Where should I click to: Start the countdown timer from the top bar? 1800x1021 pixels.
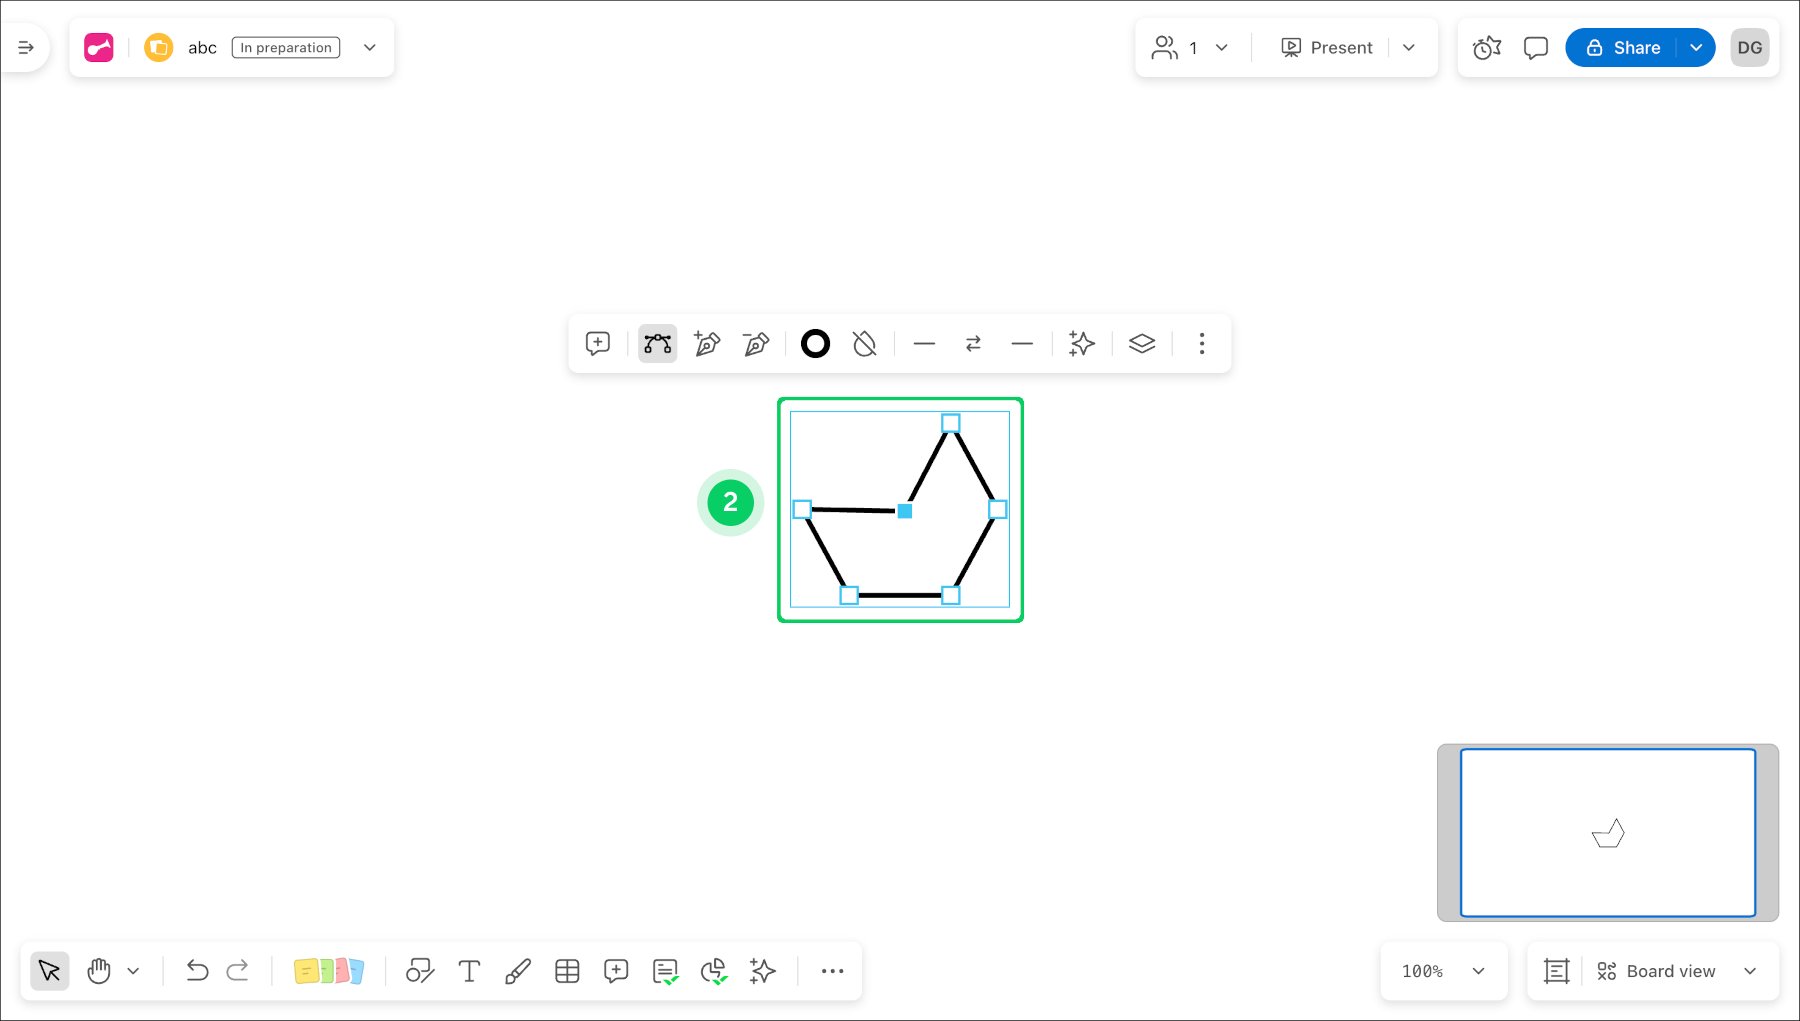1486,47
